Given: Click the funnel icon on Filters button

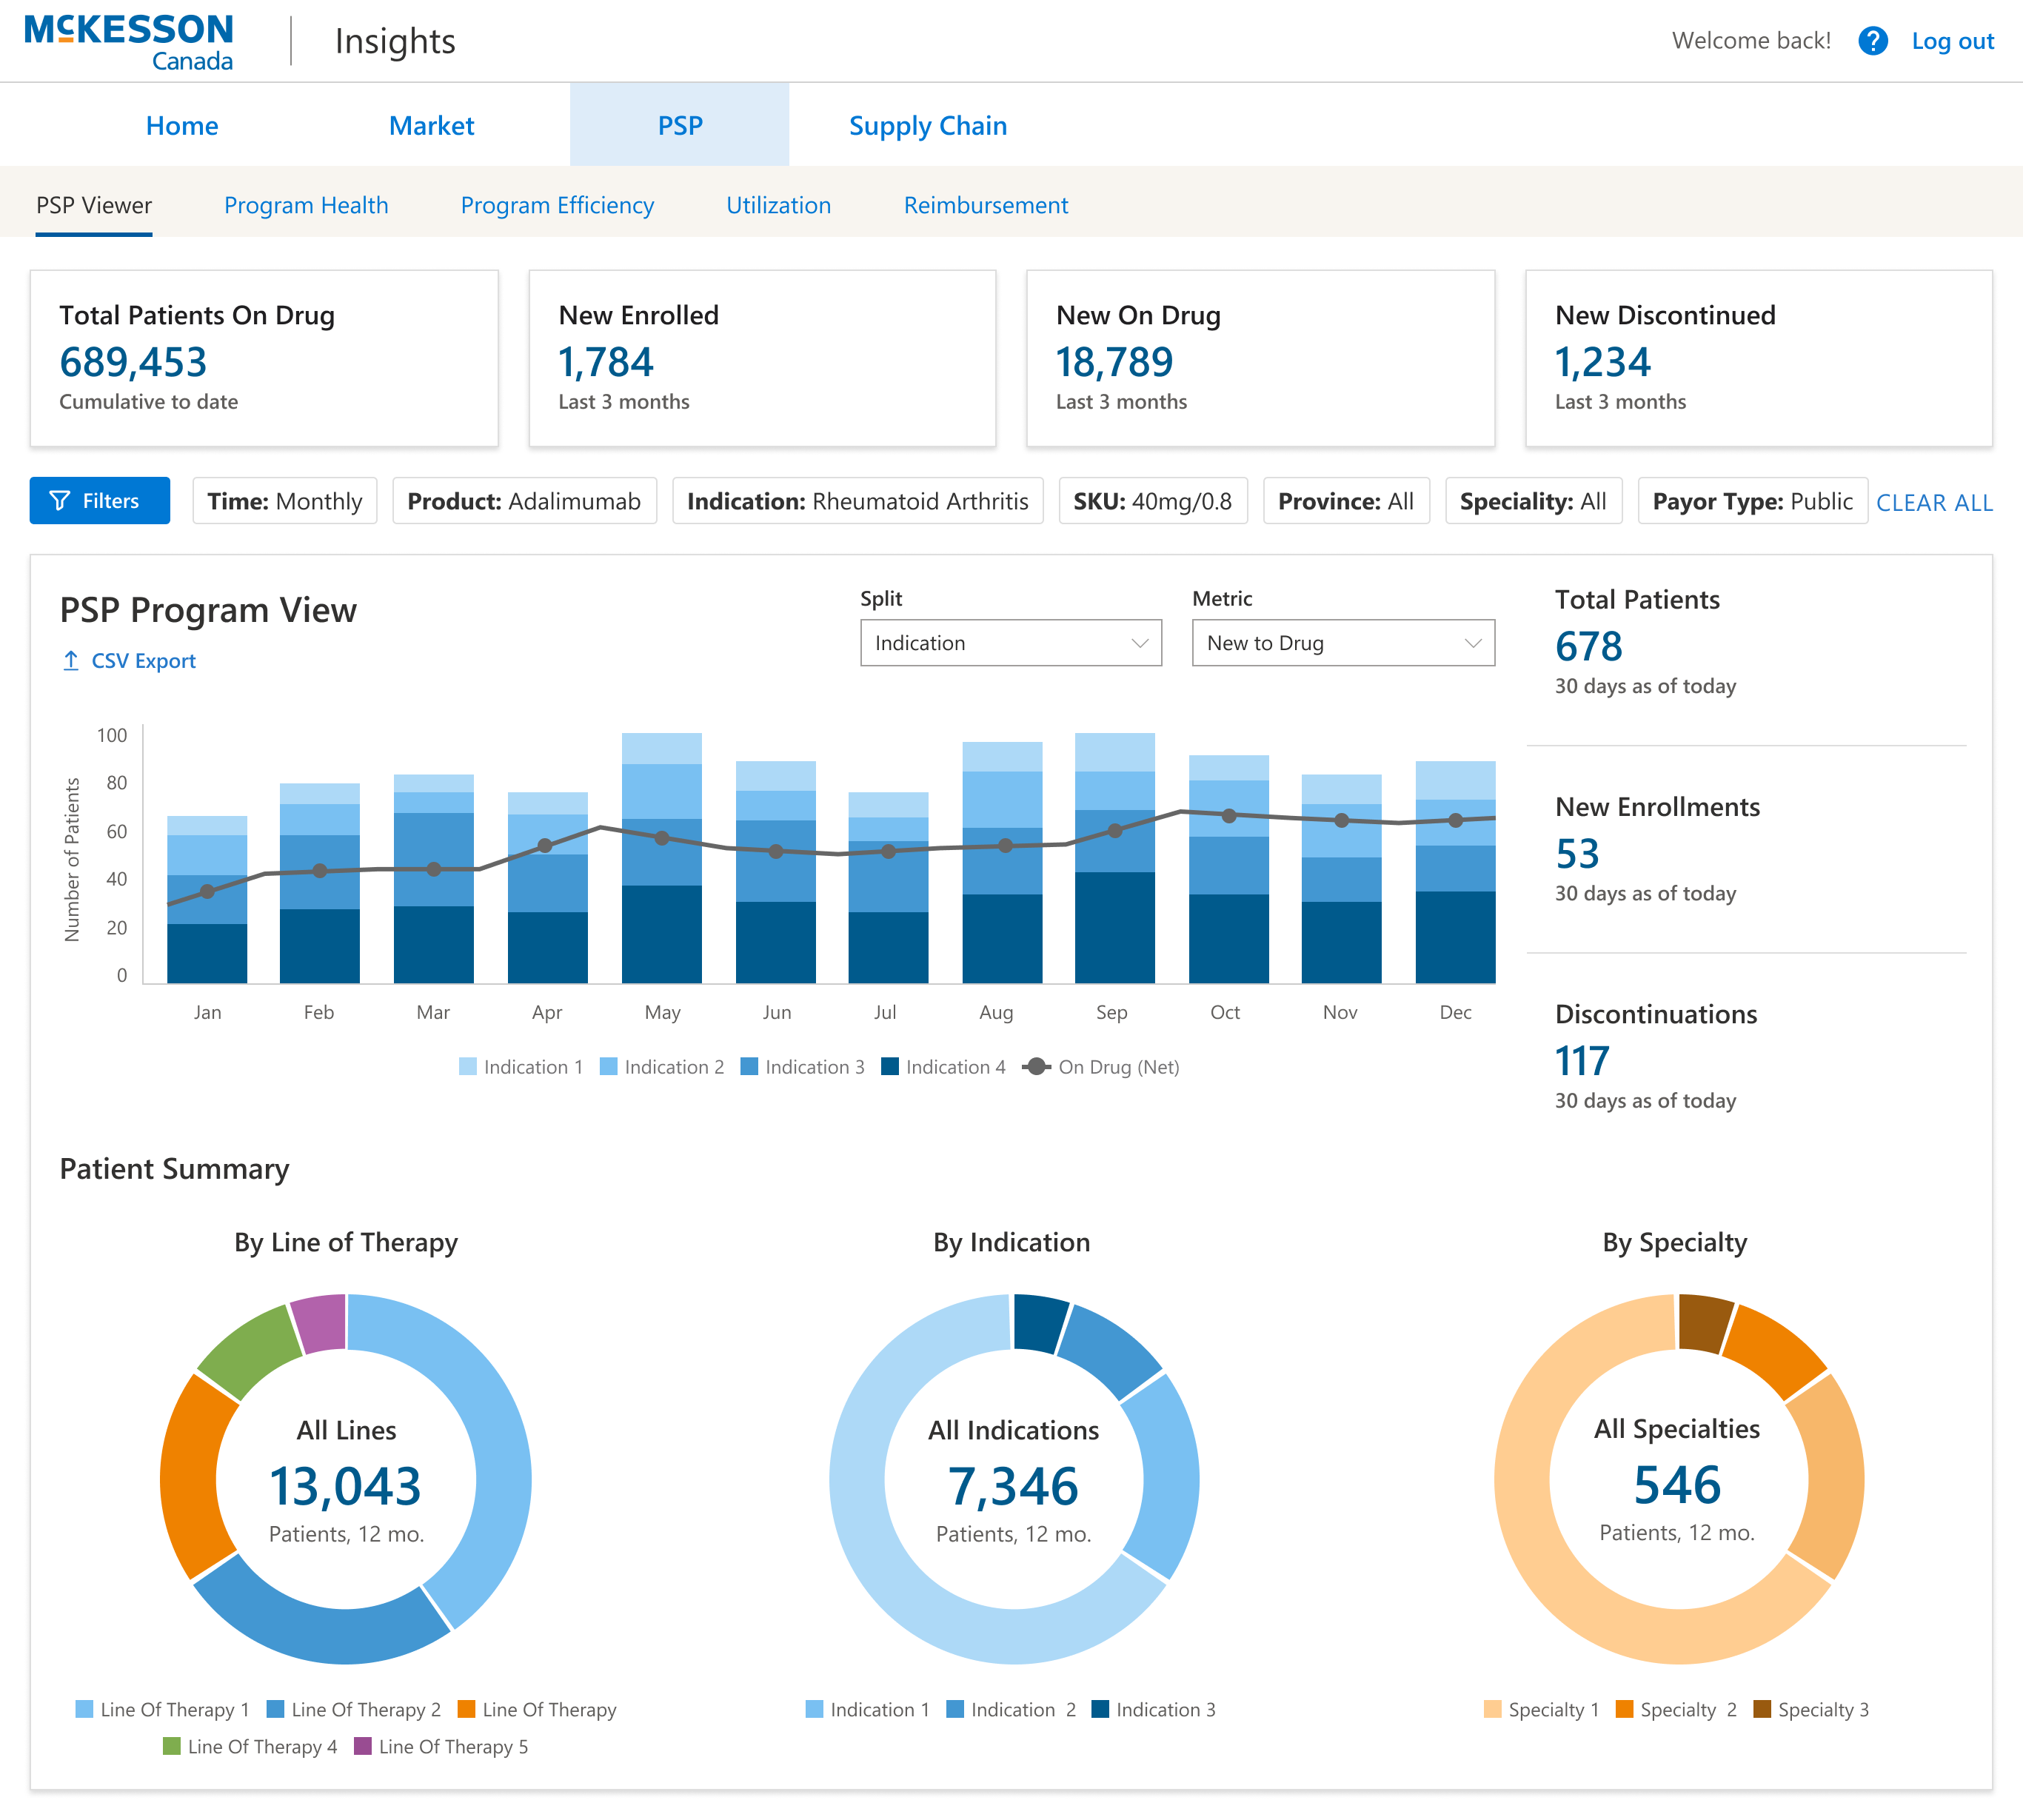Looking at the screenshot, I should (x=60, y=501).
